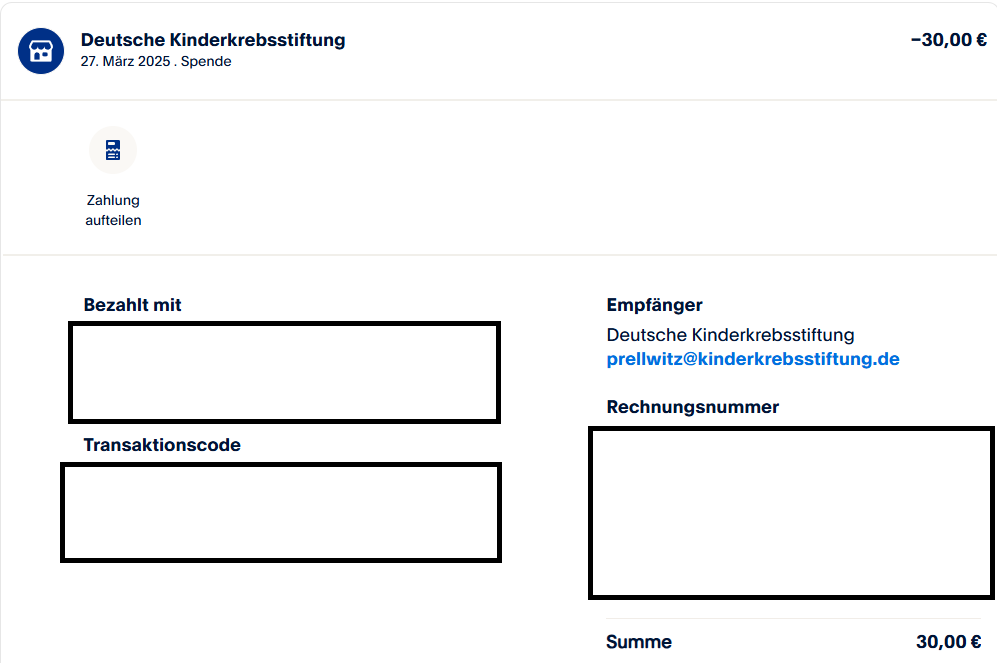
Task: Click the −30,00 € amount in the header
Action: (x=948, y=40)
